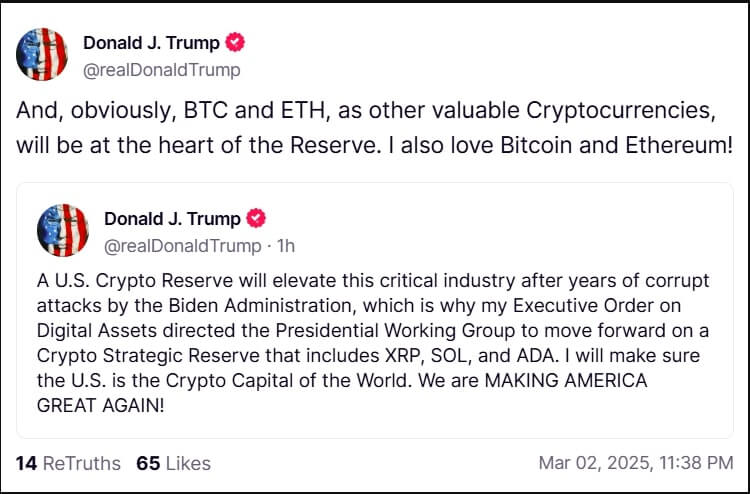Click Donald J. Trump name in quoted post
The width and height of the screenshot is (750, 494).
tap(172, 219)
